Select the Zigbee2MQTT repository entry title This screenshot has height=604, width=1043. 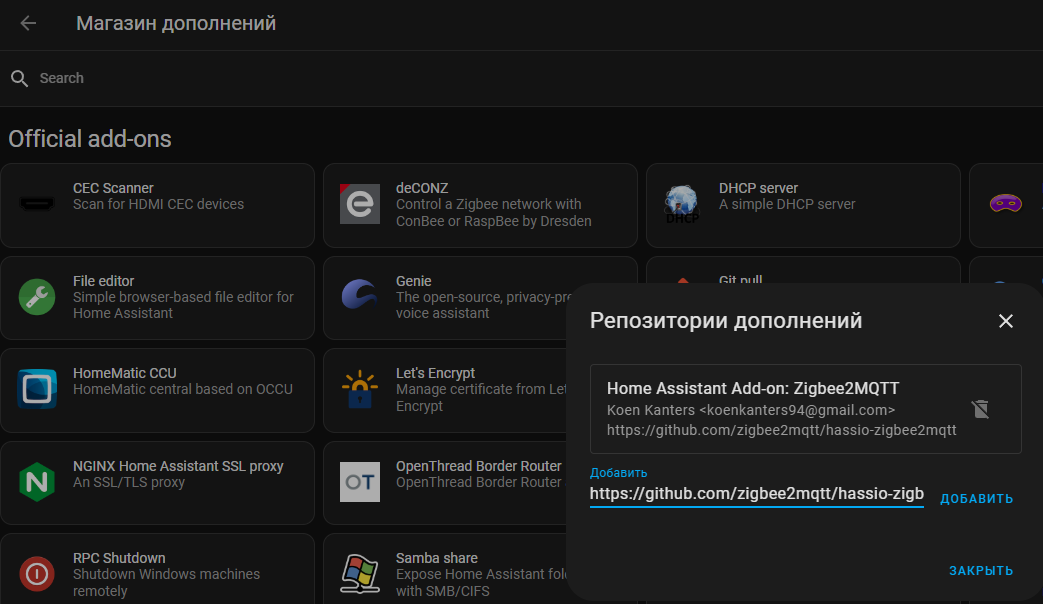click(753, 388)
